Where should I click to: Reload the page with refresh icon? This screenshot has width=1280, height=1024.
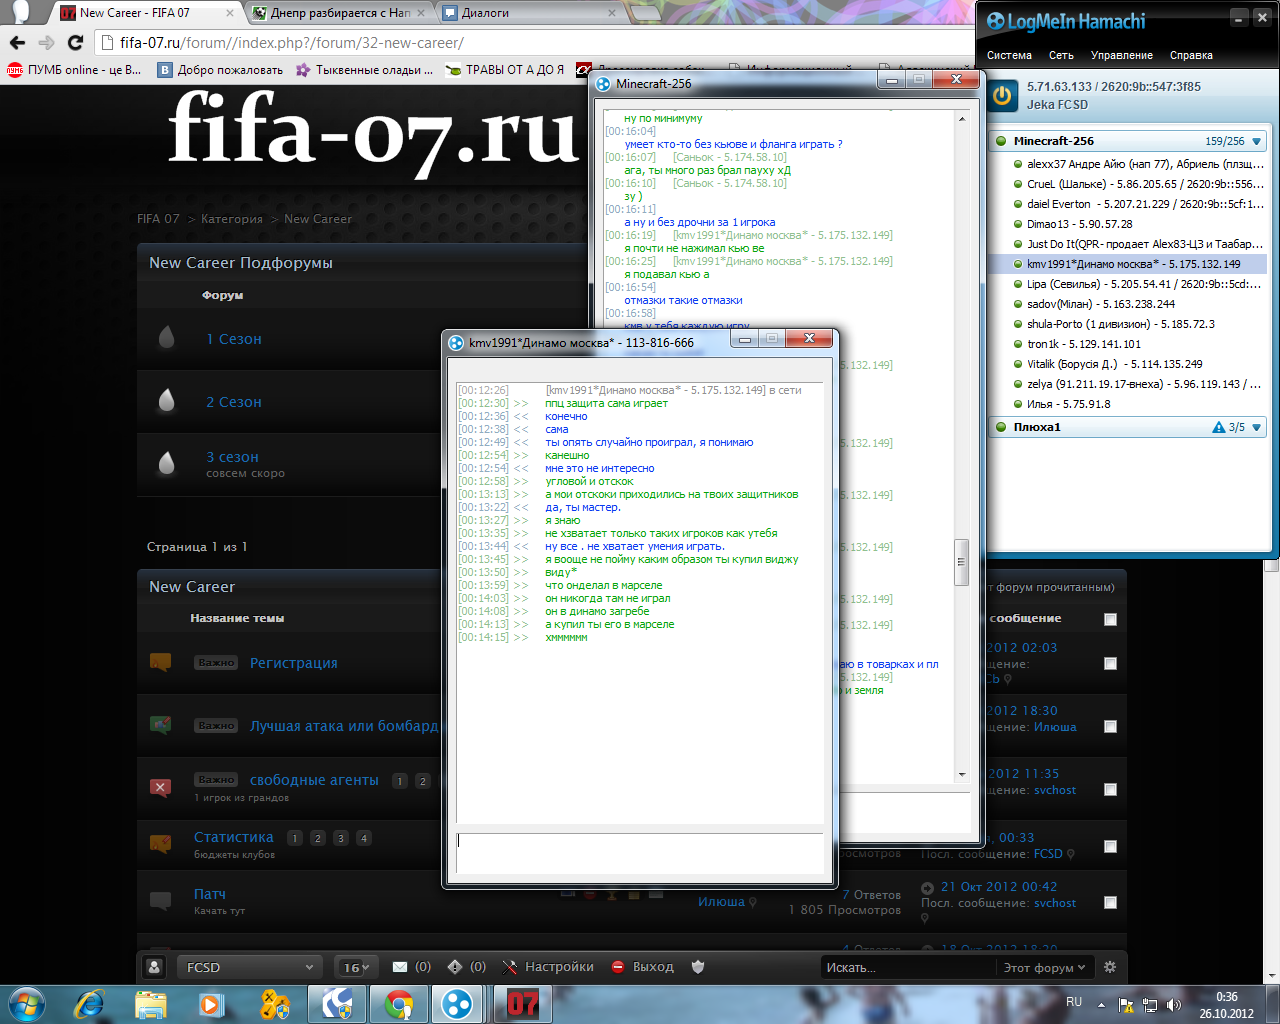75,43
